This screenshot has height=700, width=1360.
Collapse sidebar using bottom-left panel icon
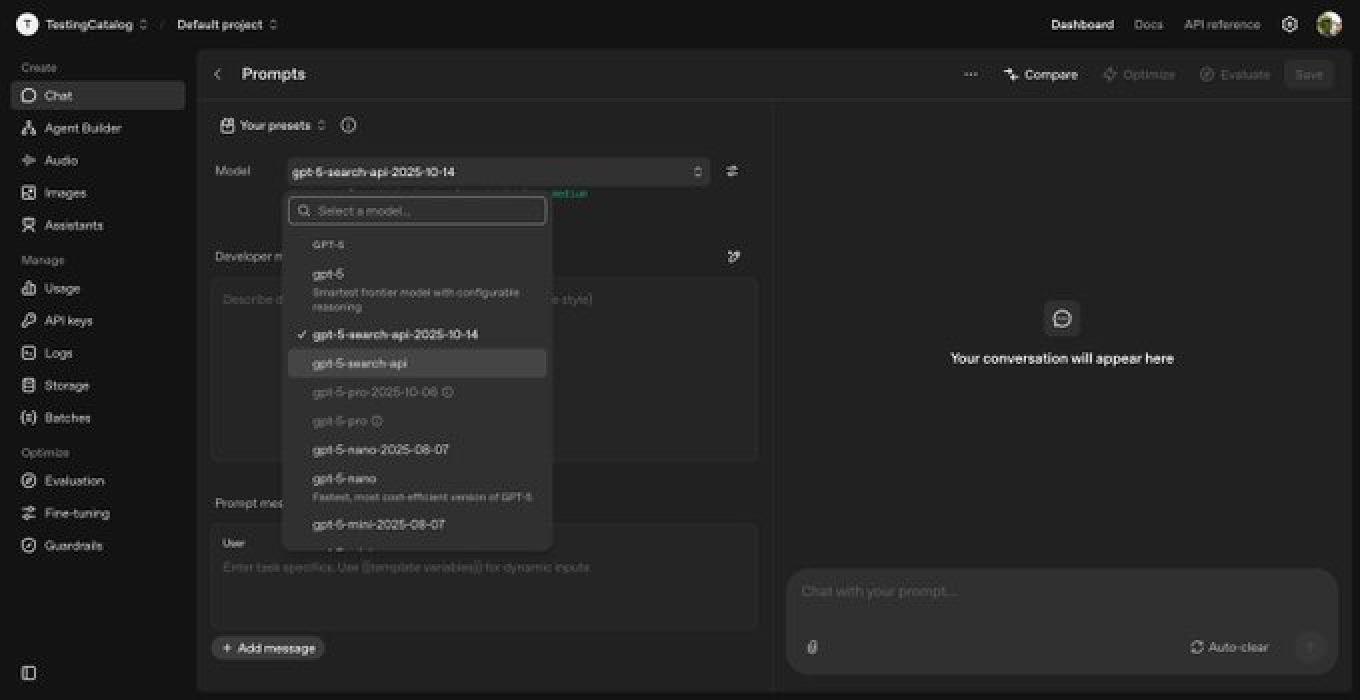29,673
